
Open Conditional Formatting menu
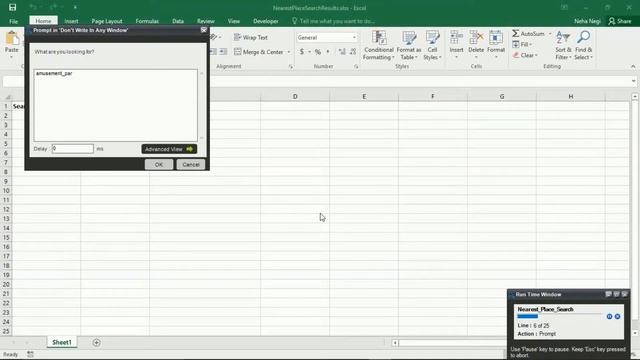coord(379,45)
